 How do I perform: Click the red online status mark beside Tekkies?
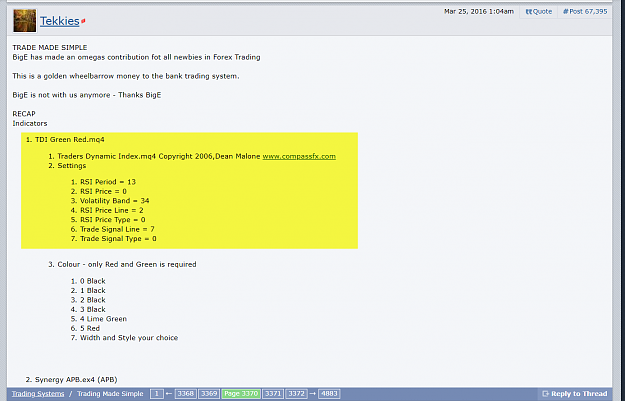click(83, 21)
